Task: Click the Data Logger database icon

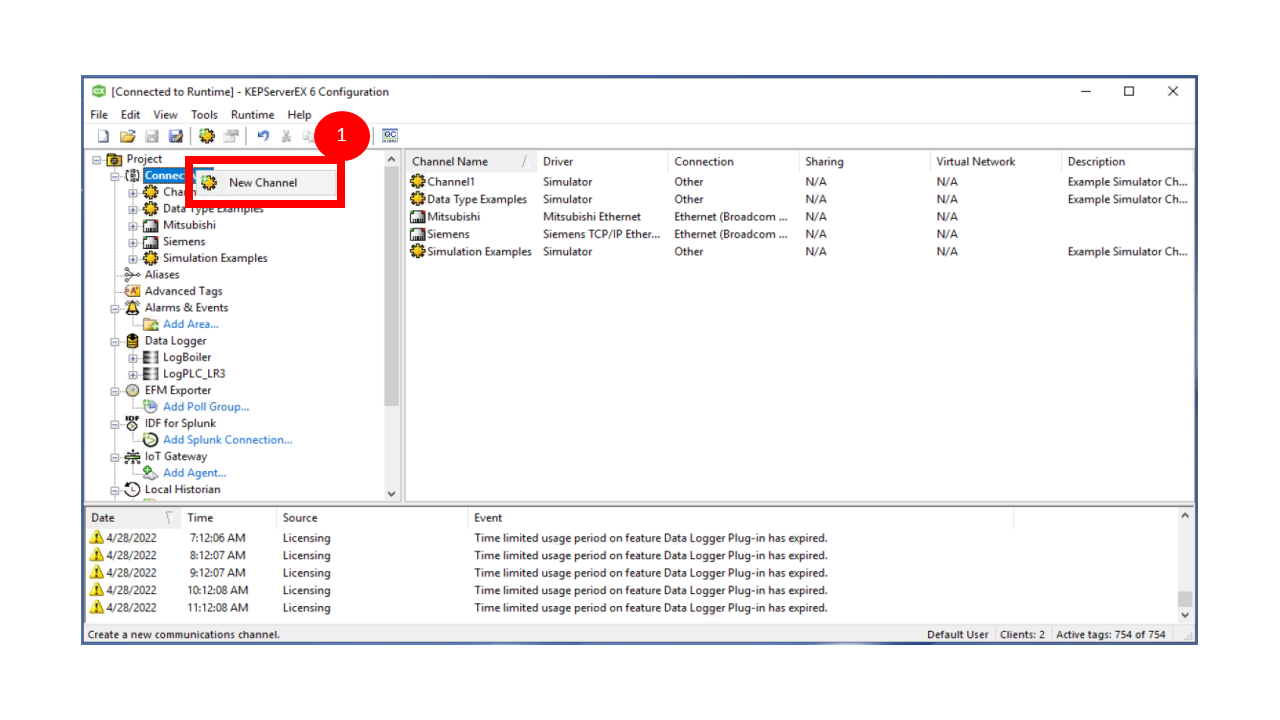Action: pos(133,341)
